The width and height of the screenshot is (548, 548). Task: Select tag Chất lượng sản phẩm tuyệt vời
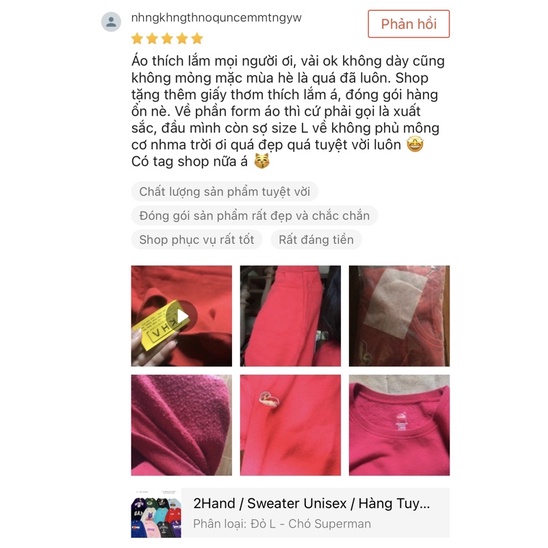click(225, 192)
